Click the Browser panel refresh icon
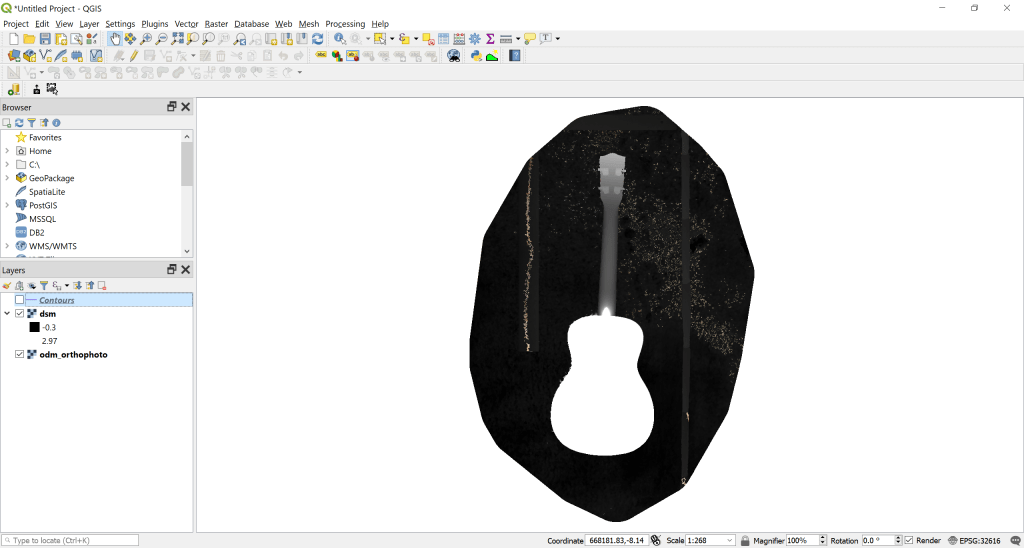The height and width of the screenshot is (548, 1024). click(19, 123)
